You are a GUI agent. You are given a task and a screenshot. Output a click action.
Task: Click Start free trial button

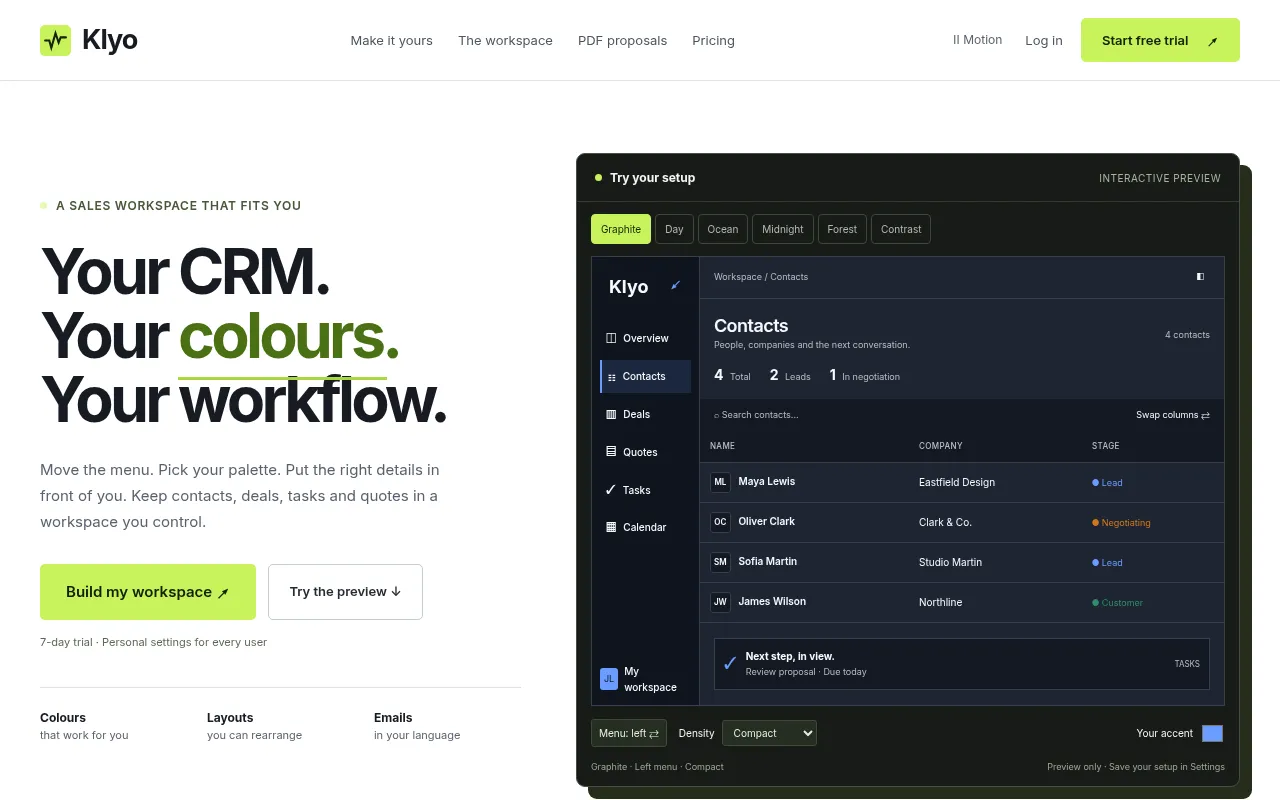click(x=1160, y=40)
